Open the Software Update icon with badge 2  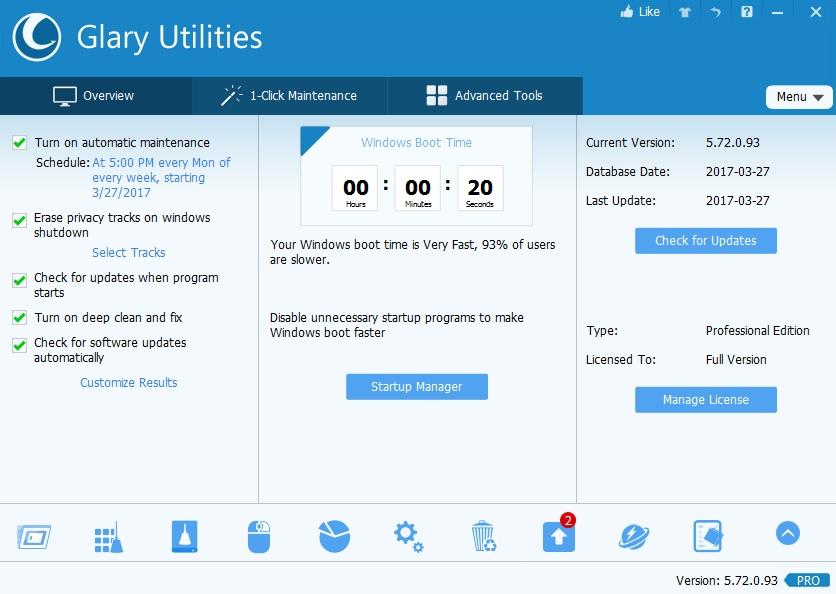(559, 534)
